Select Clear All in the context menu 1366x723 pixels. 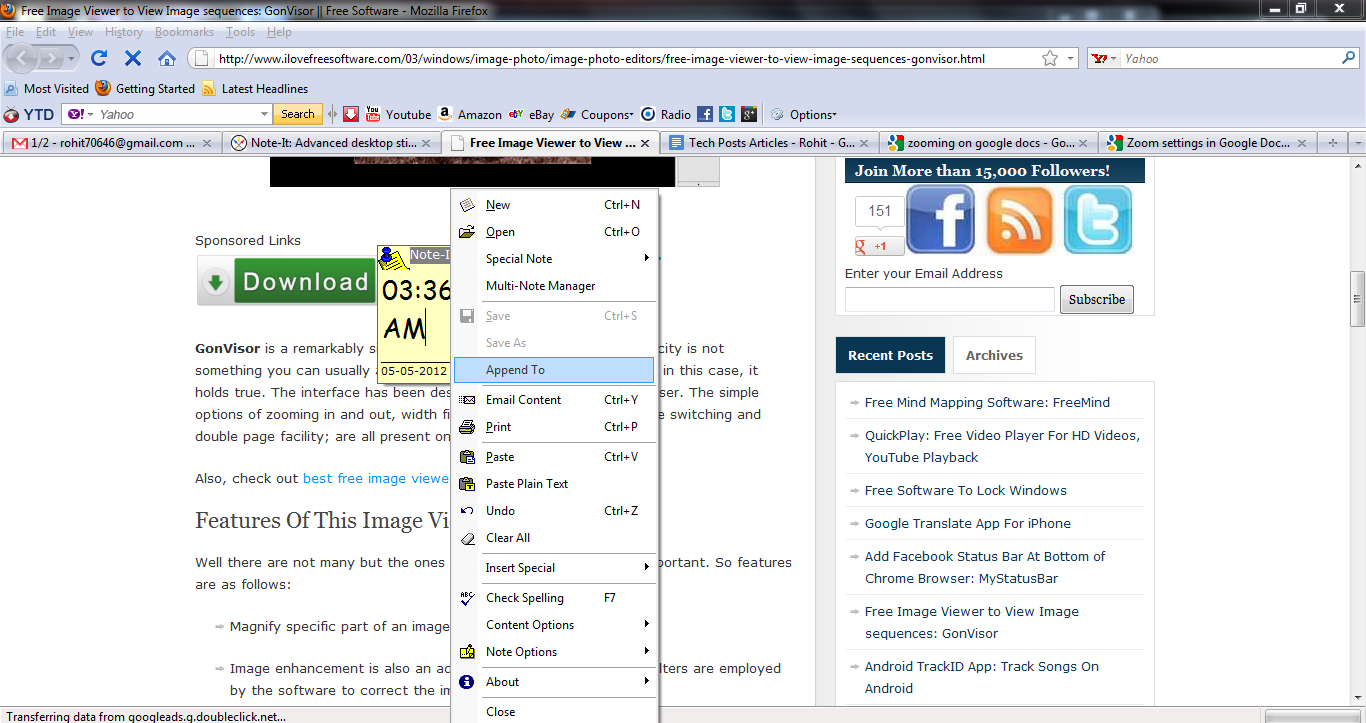[x=556, y=538]
